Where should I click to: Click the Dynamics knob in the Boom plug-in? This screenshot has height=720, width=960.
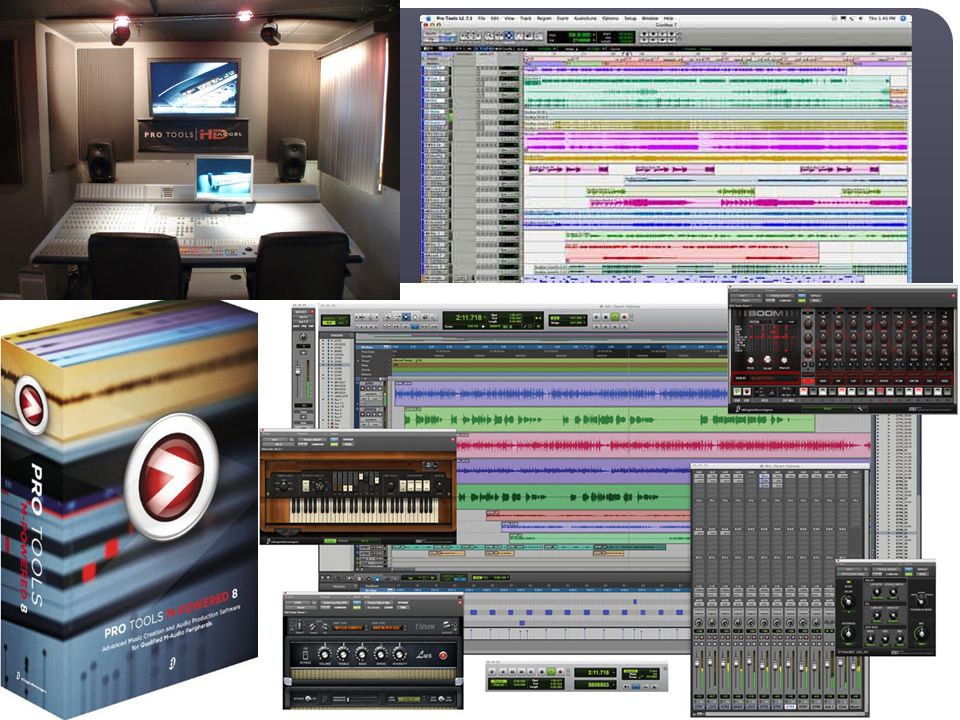[784, 361]
